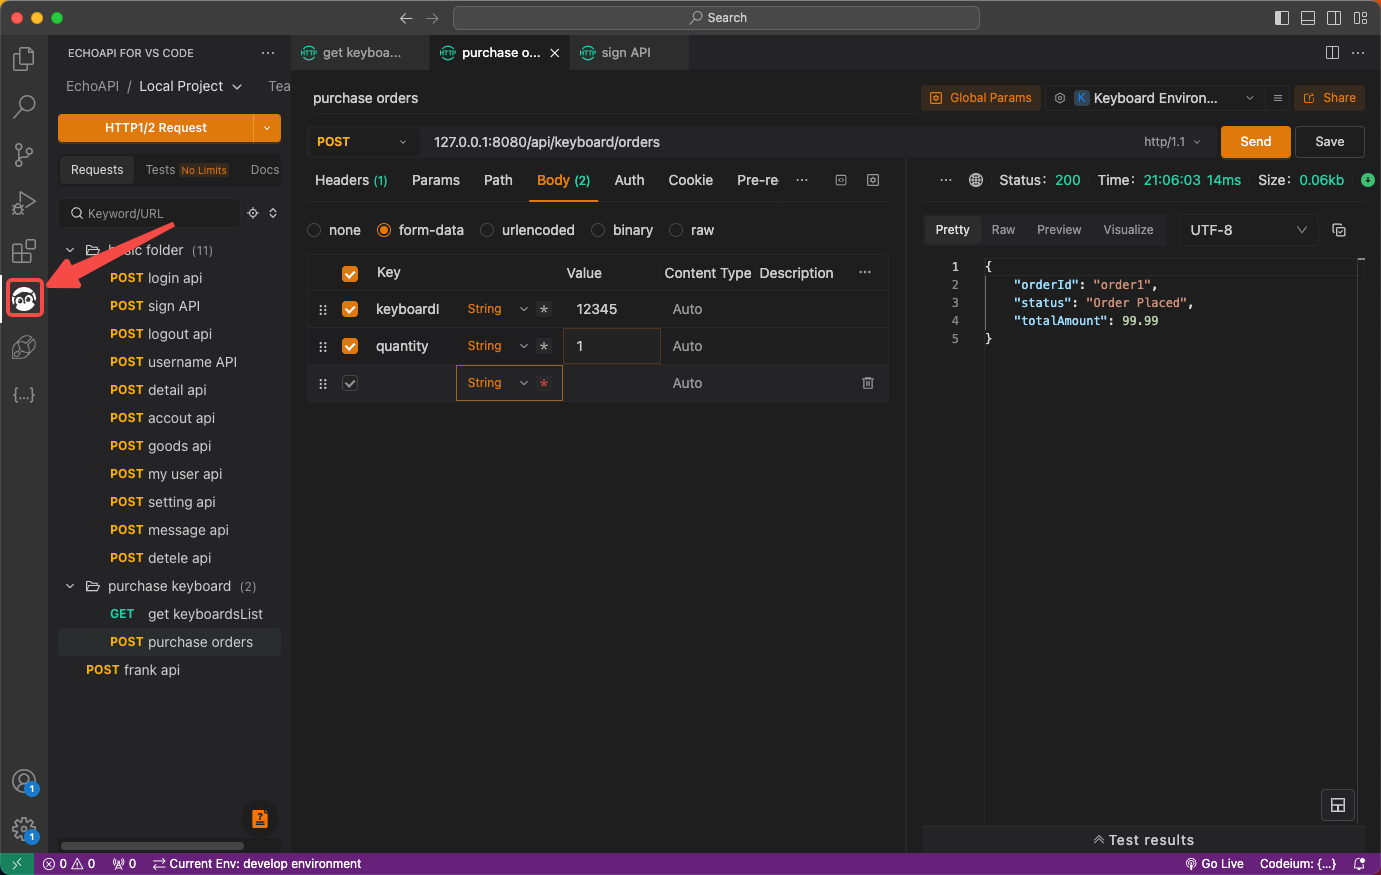
Task: Click the Save button
Action: click(1330, 142)
